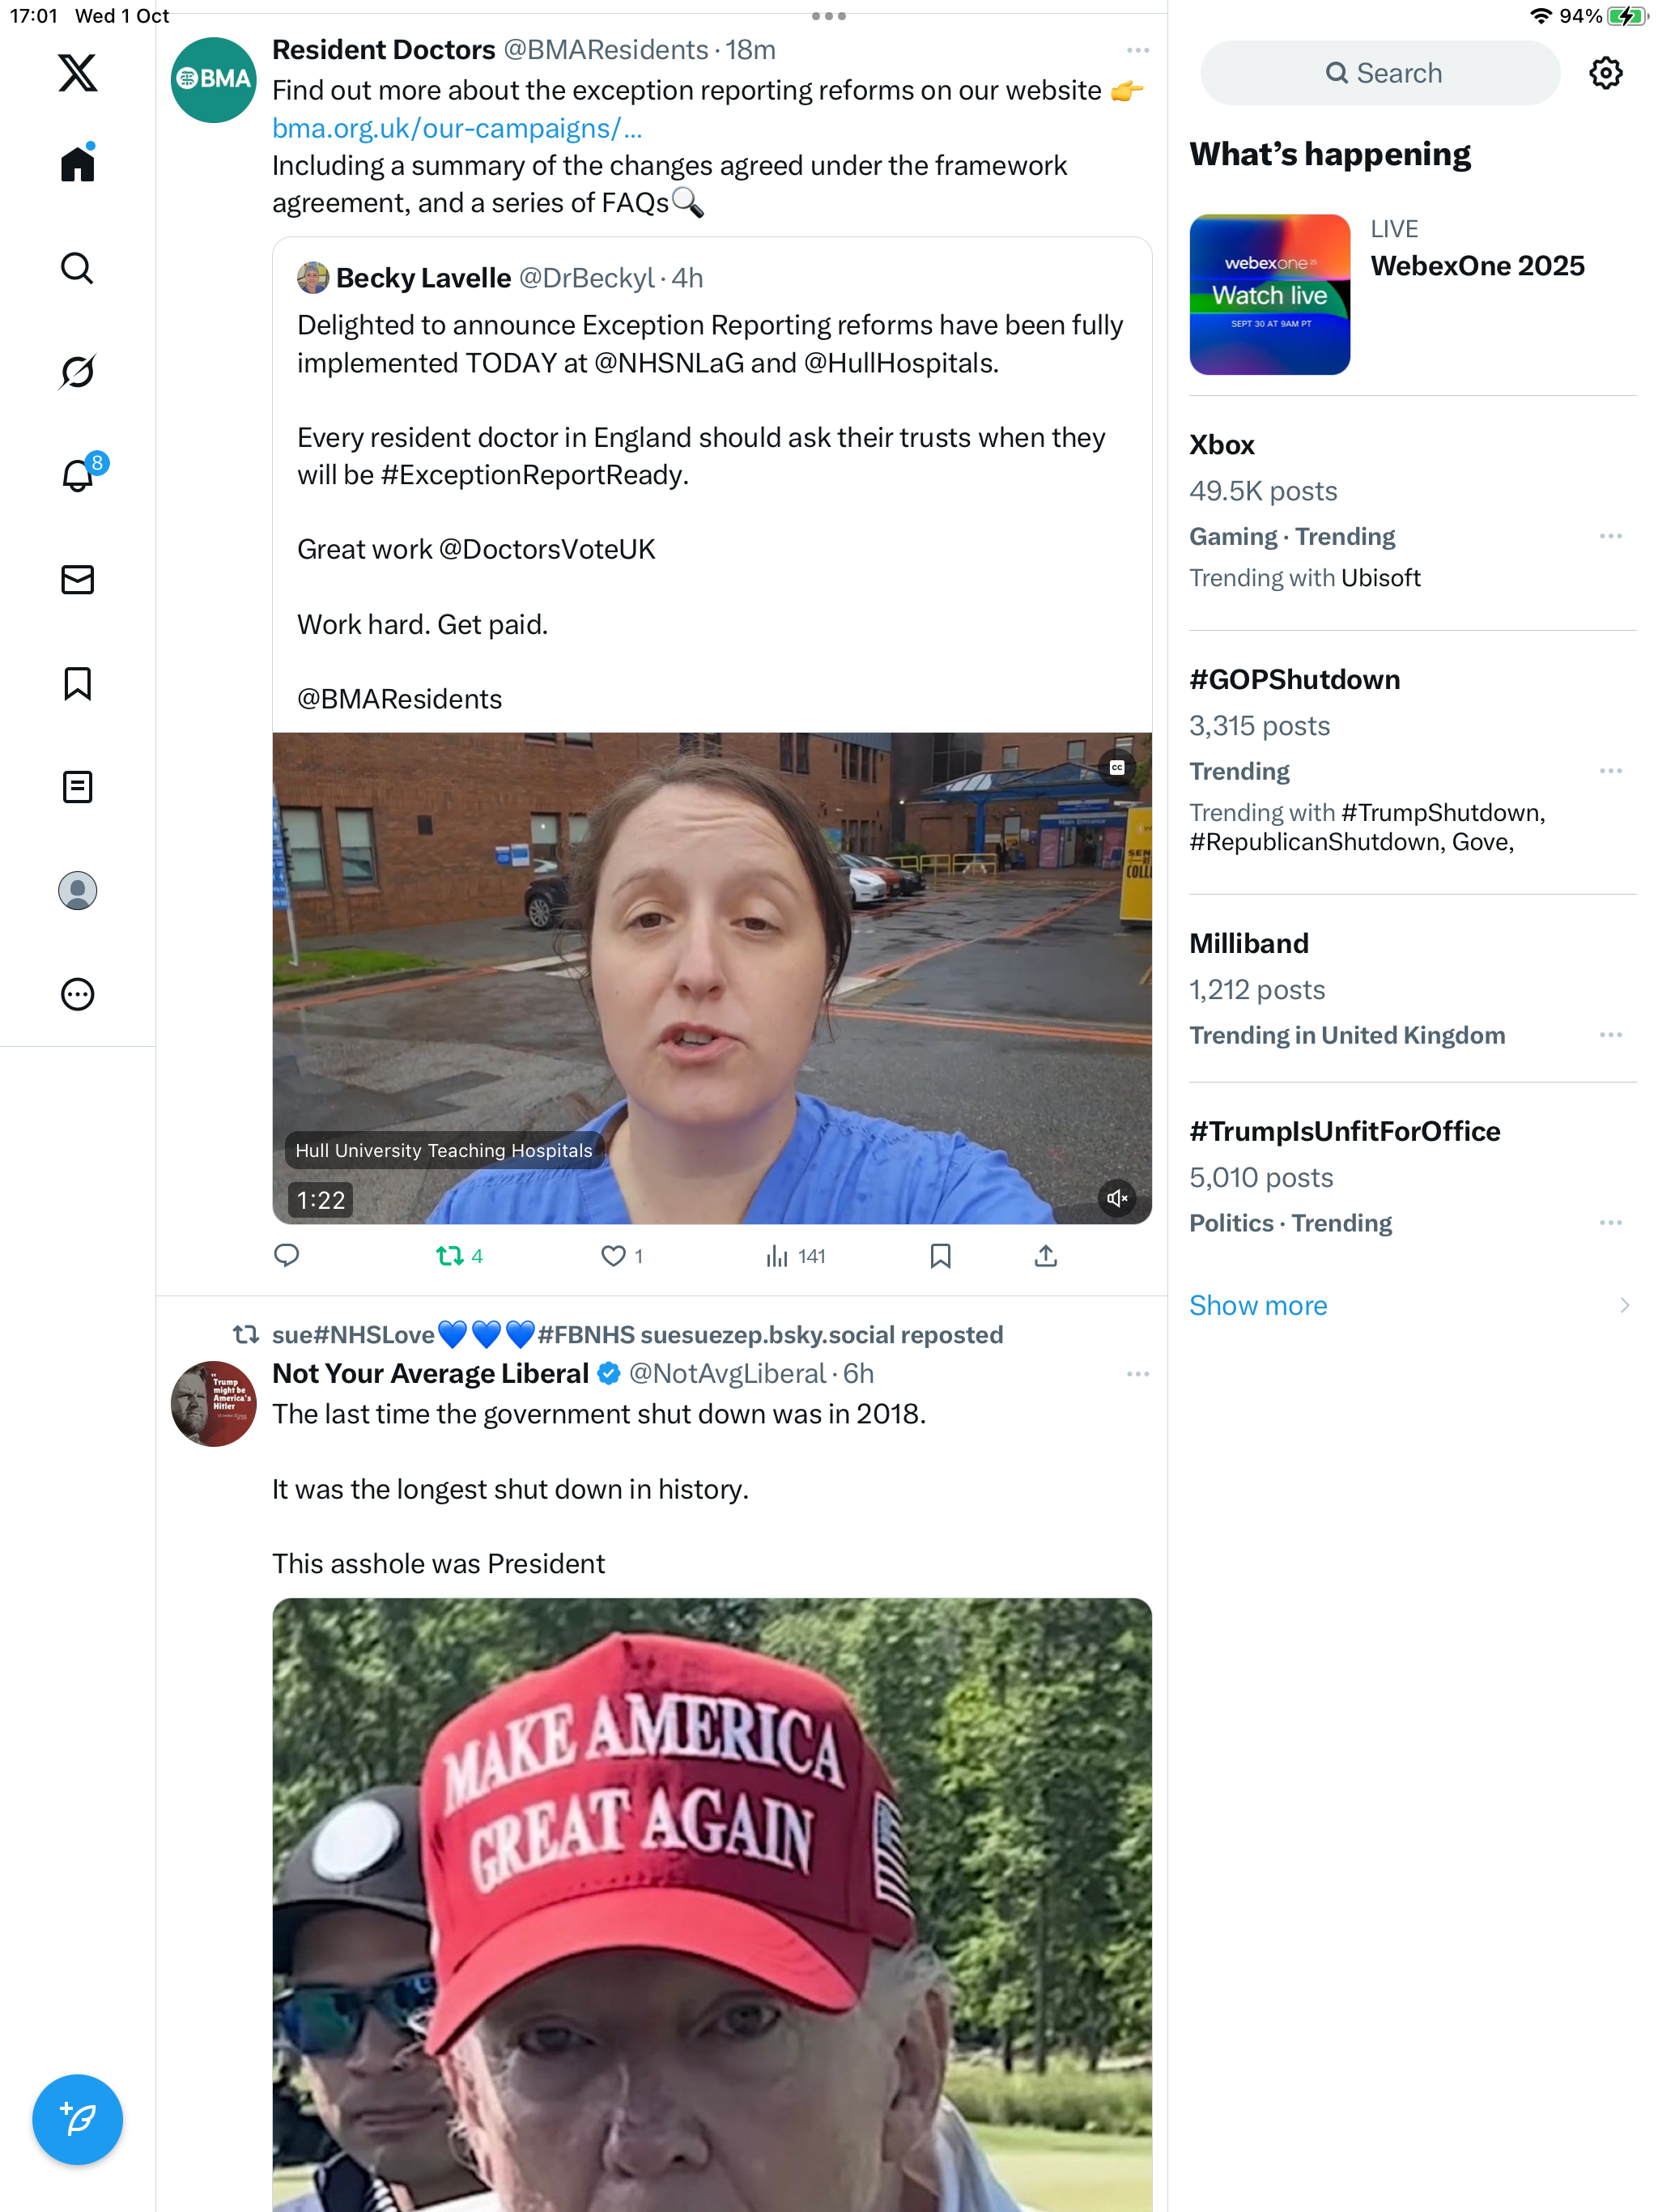The height and width of the screenshot is (2212, 1658).
Task: Open Lists icon in sidebar
Action: [x=77, y=787]
